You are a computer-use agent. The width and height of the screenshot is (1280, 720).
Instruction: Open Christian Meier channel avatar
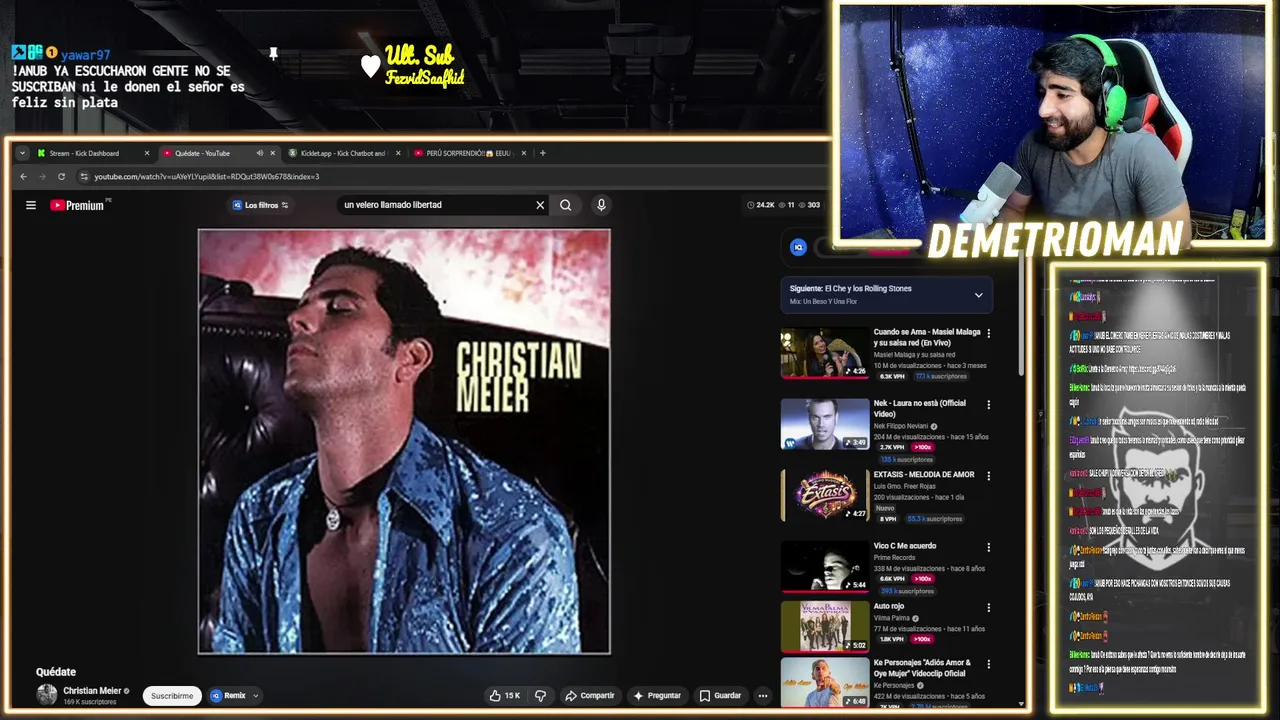tap(47, 695)
